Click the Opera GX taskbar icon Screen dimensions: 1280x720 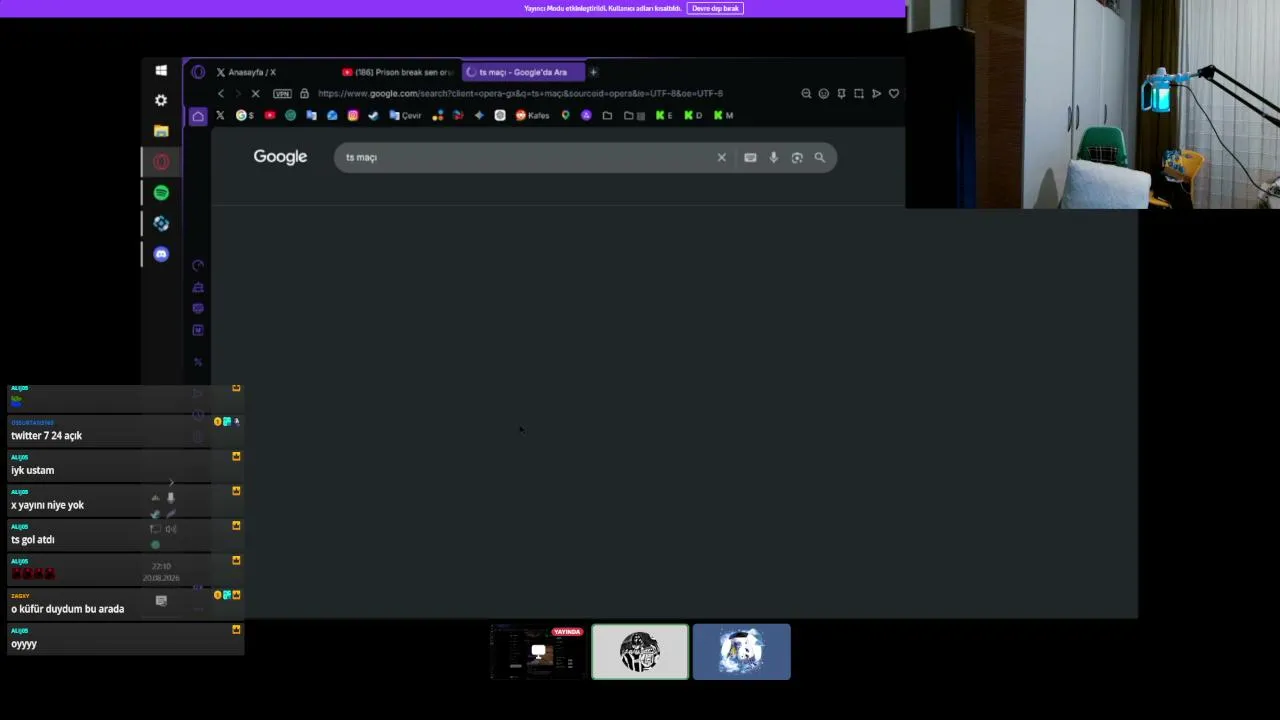click(x=161, y=162)
